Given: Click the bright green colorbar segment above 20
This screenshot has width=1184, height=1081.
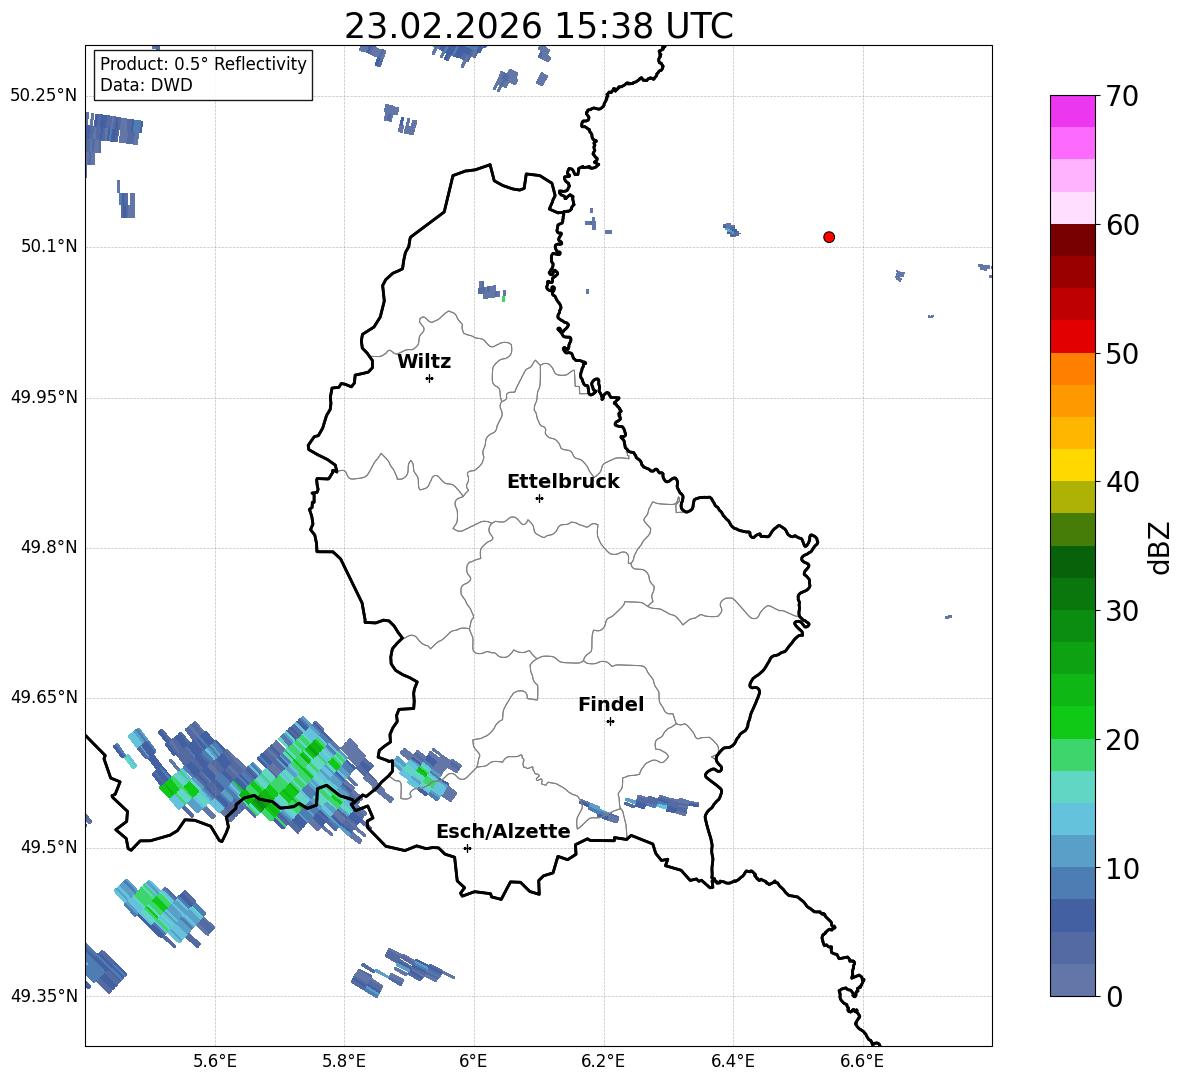Looking at the screenshot, I should [1073, 722].
